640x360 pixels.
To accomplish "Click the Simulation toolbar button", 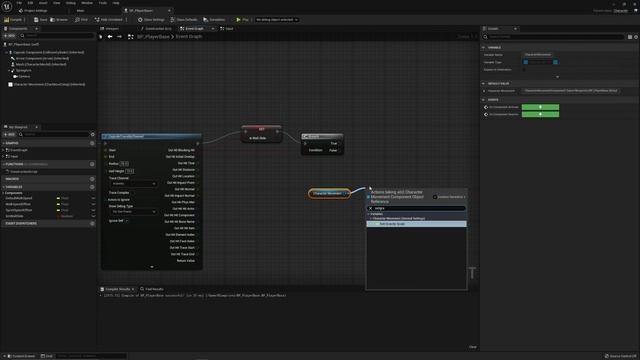I will coord(214,20).
